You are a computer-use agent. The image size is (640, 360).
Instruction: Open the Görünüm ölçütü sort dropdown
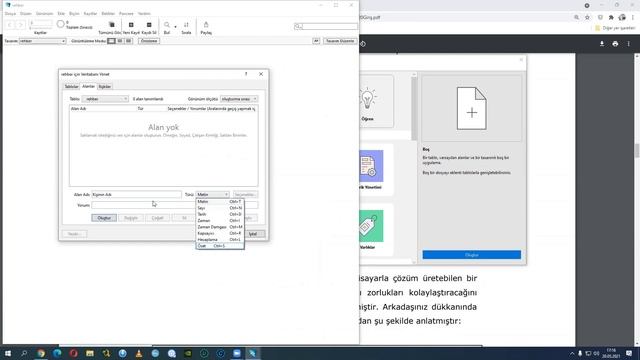[x=239, y=99]
